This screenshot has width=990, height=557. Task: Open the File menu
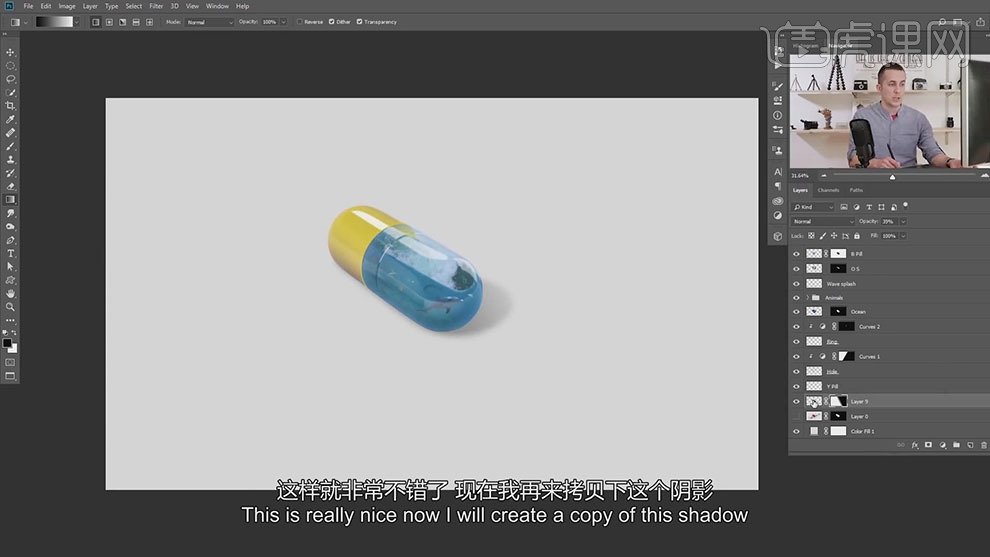coord(28,6)
